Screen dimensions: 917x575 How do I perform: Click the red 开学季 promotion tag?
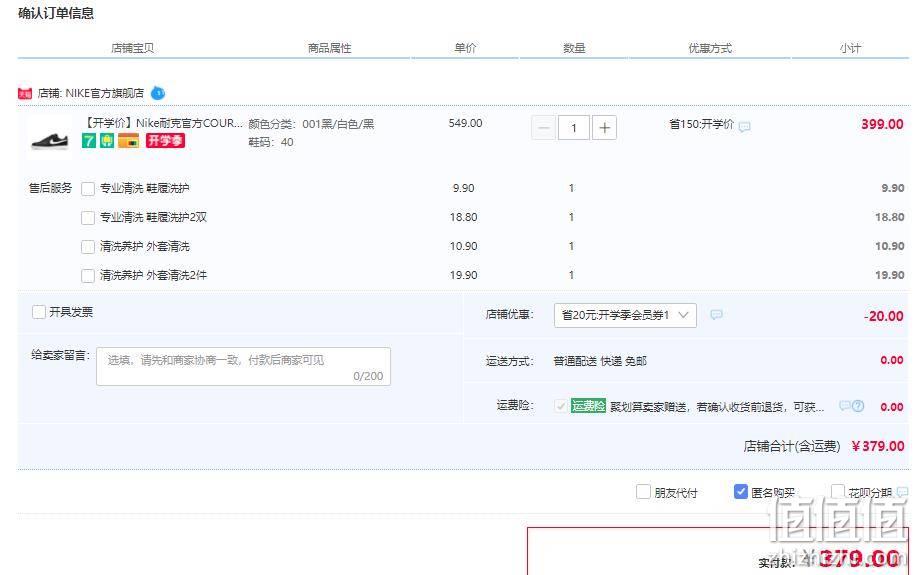click(x=166, y=140)
